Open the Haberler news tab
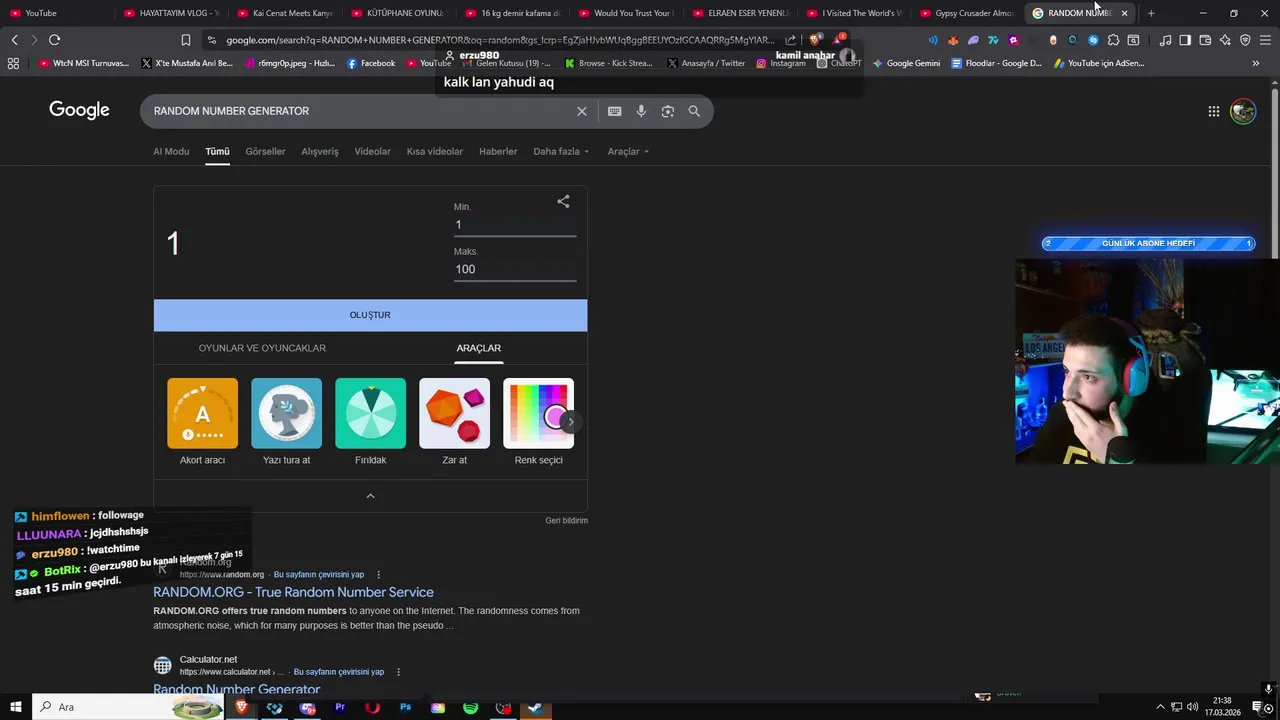The height and width of the screenshot is (720, 1280). [498, 152]
